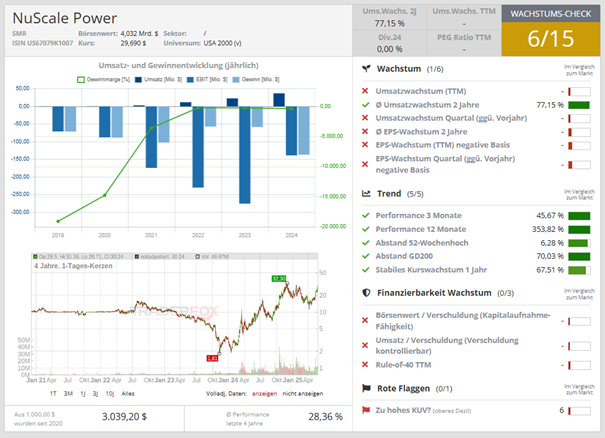Click the Rote Flaggen black flag icon

(x=366, y=388)
